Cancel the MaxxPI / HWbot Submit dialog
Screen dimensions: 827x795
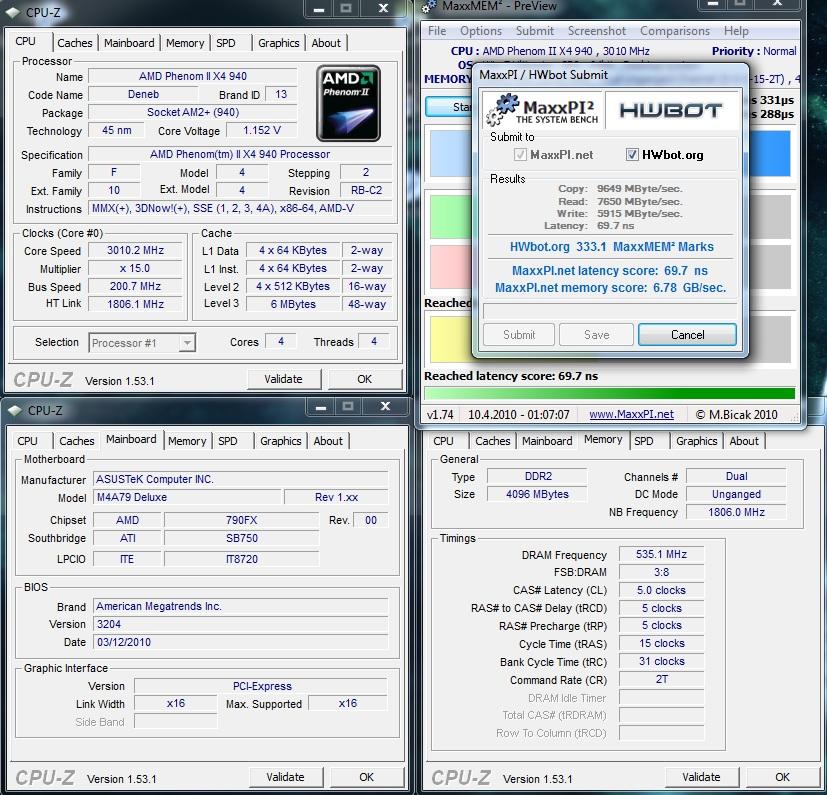687,334
